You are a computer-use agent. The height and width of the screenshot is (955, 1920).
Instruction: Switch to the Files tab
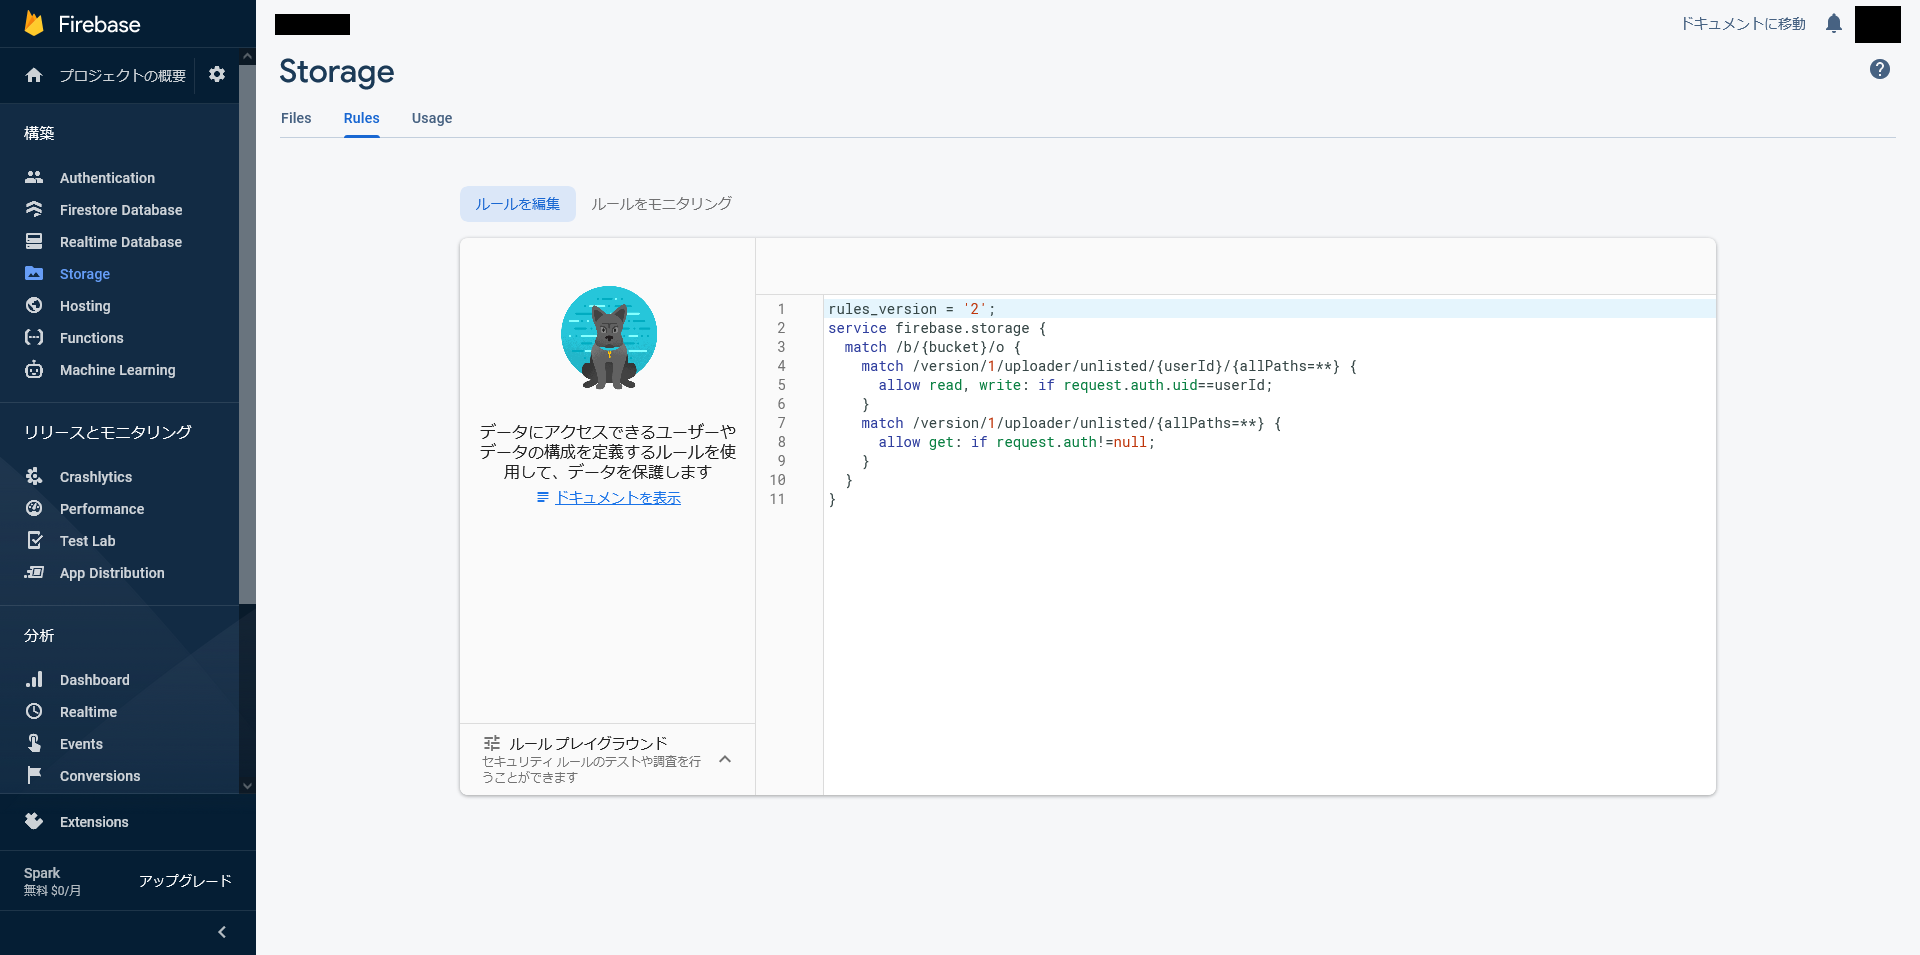pos(296,118)
